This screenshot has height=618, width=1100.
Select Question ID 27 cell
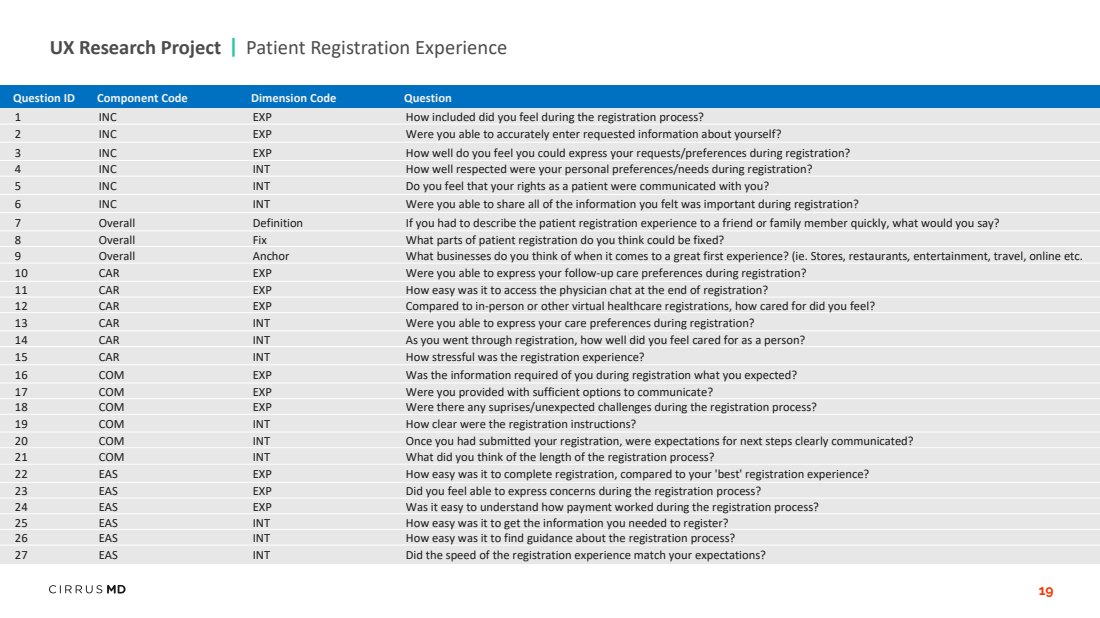[x=21, y=555]
